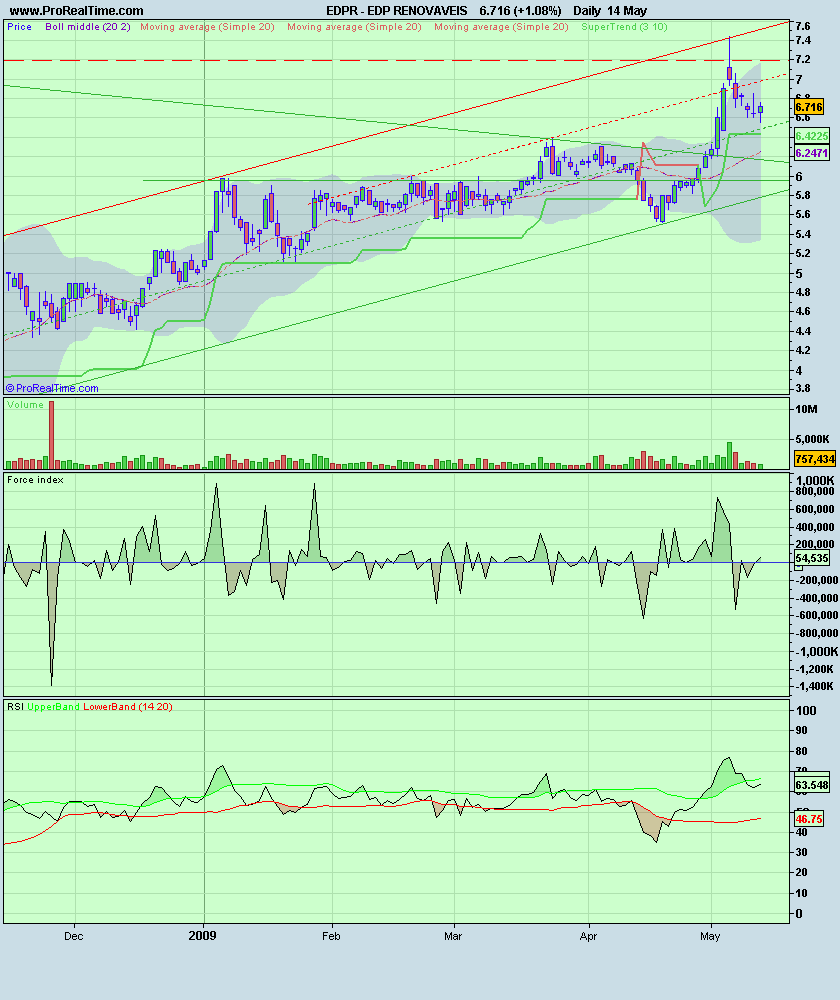Open the ©ProRealTime.com copyright link

(52, 388)
